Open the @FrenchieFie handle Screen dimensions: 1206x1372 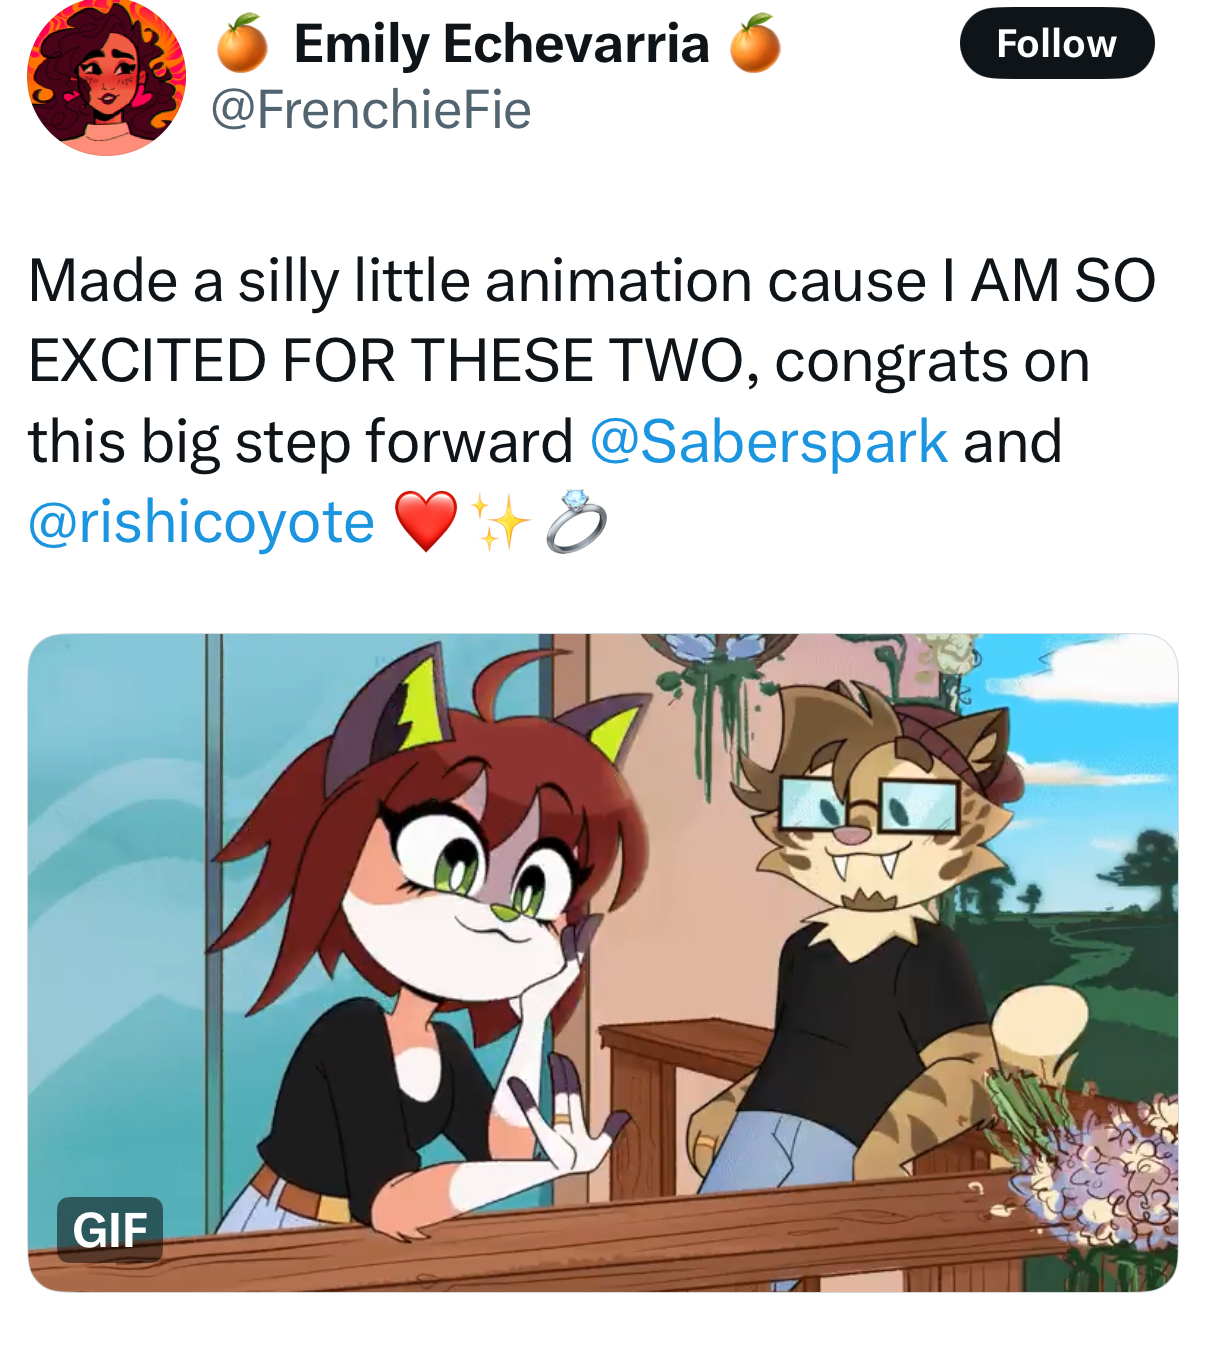371,109
